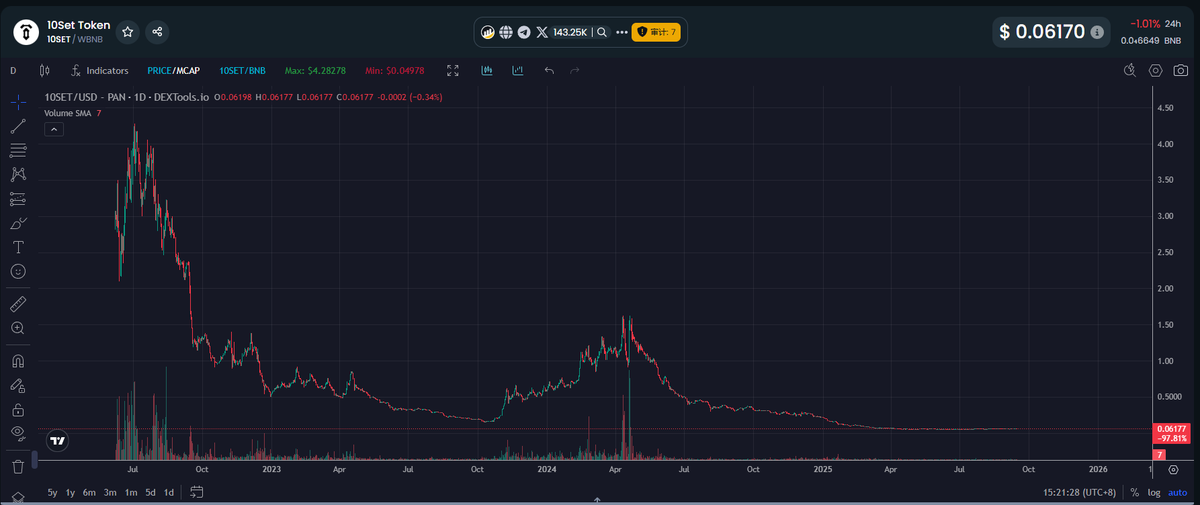Toggle the 10SET/BNB pair price
The image size is (1200, 505).
point(242,71)
